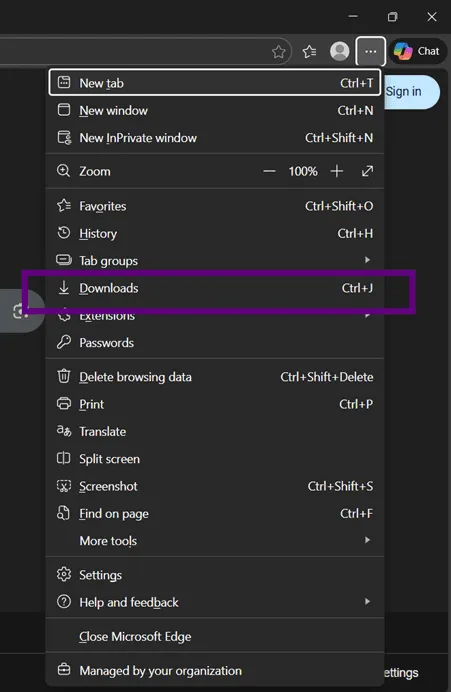Select Translate menu item
The width and height of the screenshot is (451, 692).
(215, 432)
